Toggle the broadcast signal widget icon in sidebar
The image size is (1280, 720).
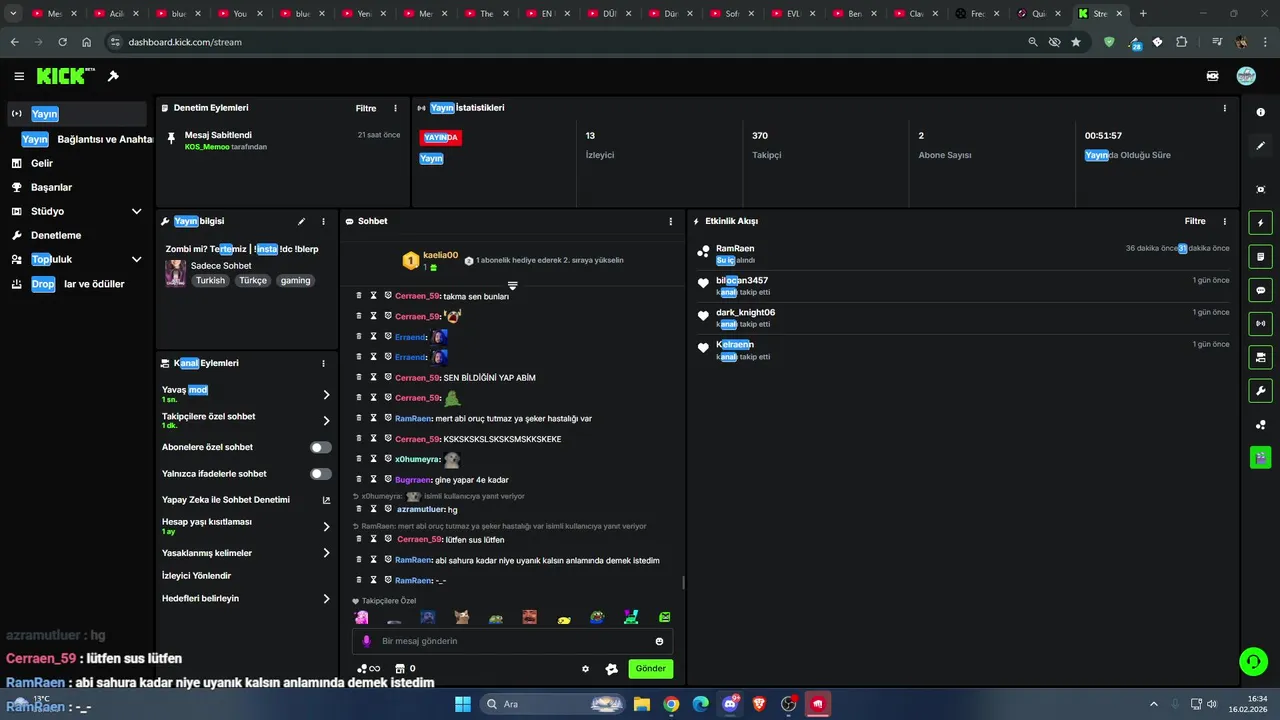click(1260, 323)
